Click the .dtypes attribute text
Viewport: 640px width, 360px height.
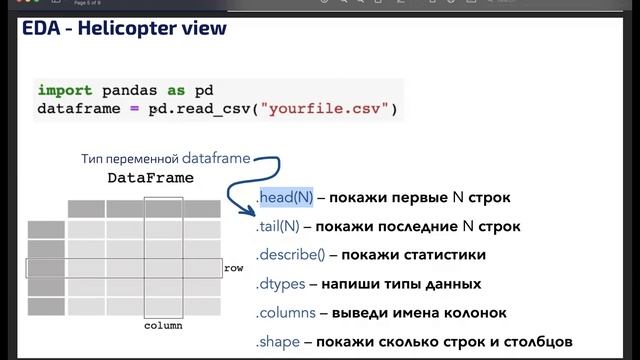(x=280, y=284)
